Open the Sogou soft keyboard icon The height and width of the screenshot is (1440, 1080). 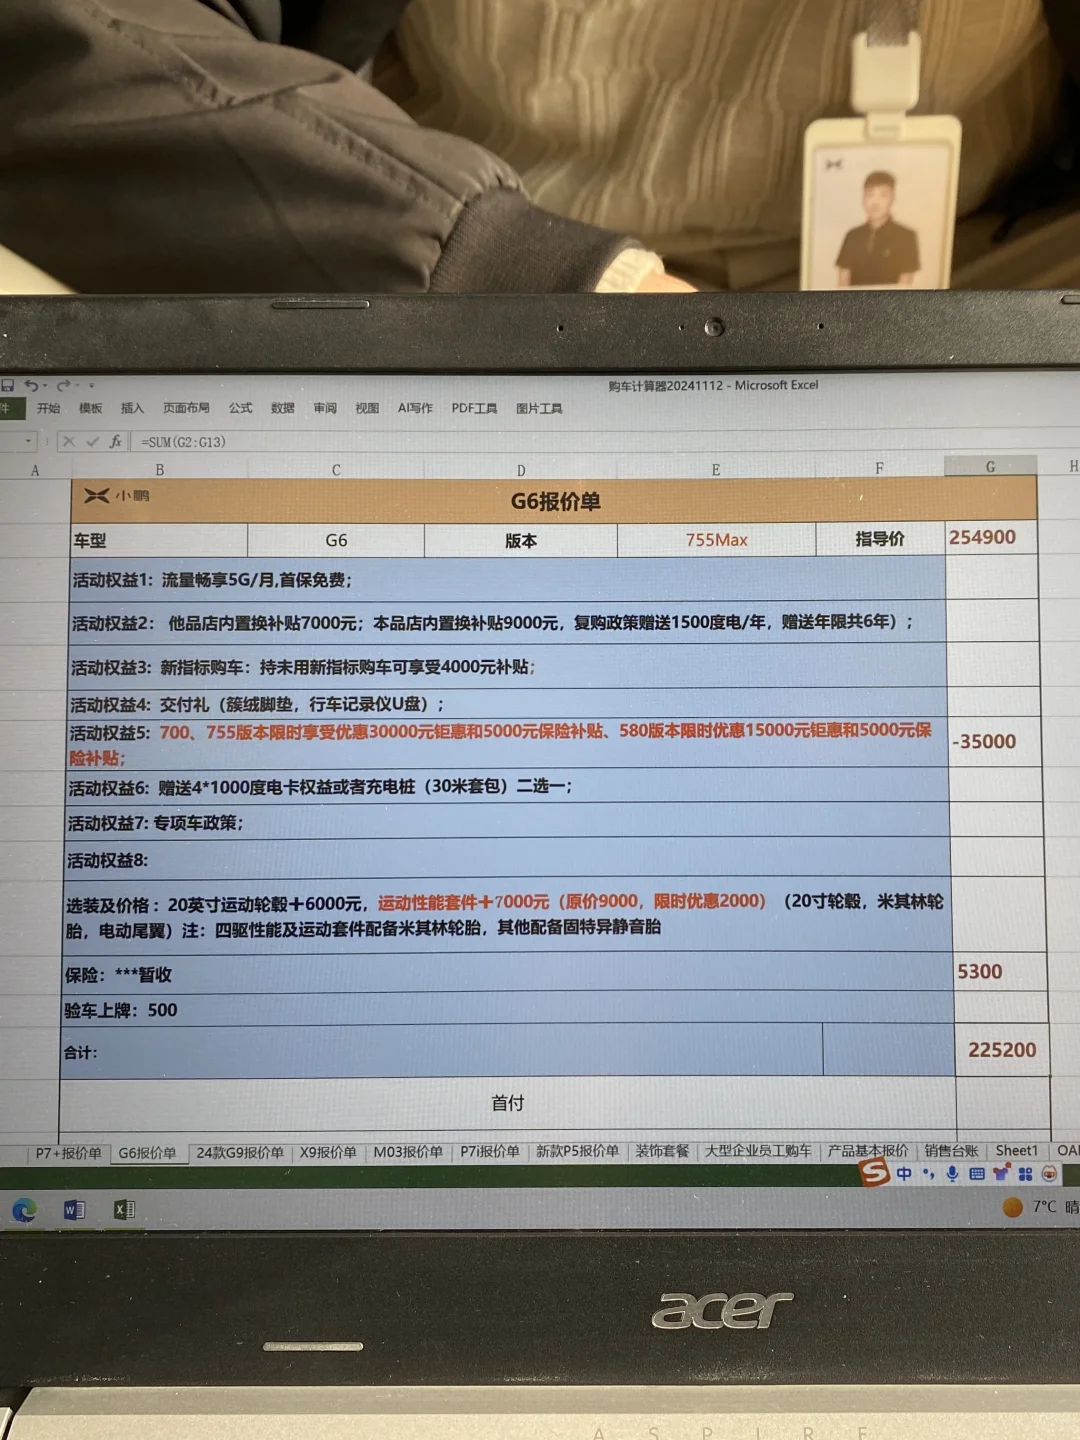click(x=978, y=1172)
